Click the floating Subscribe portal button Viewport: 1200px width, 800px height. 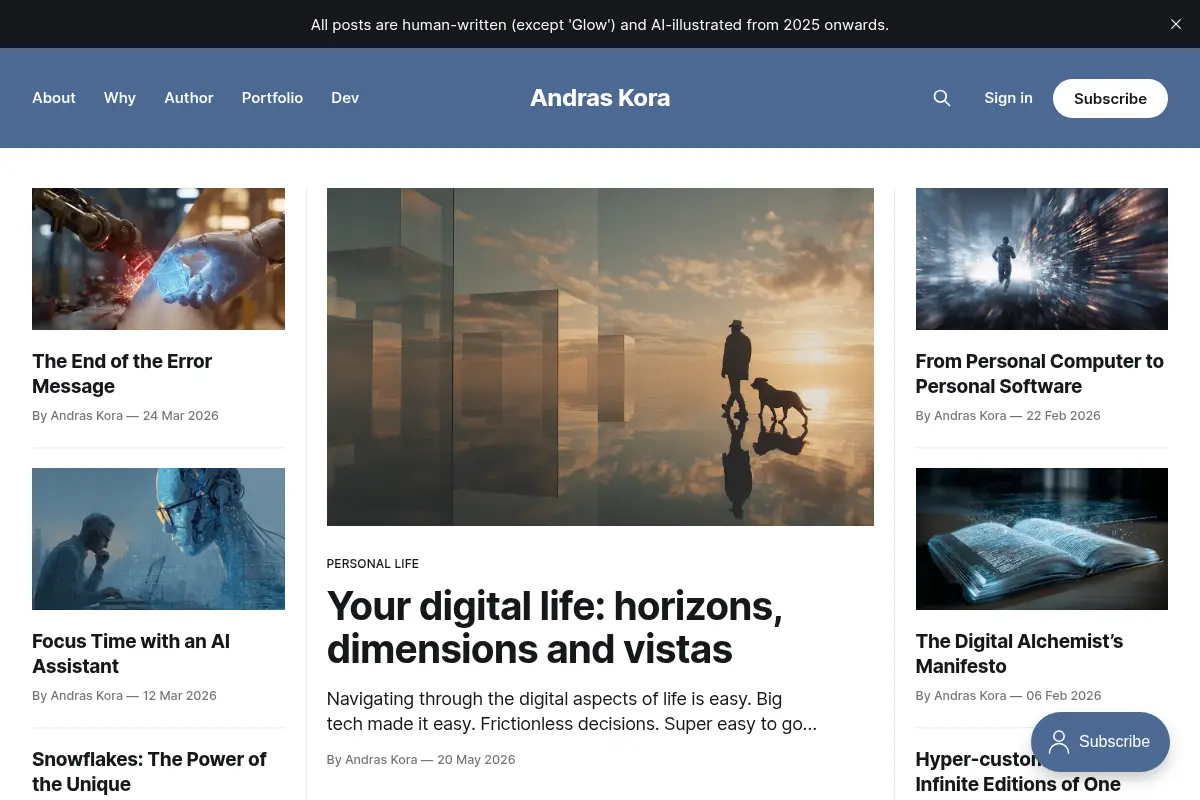coord(1100,742)
